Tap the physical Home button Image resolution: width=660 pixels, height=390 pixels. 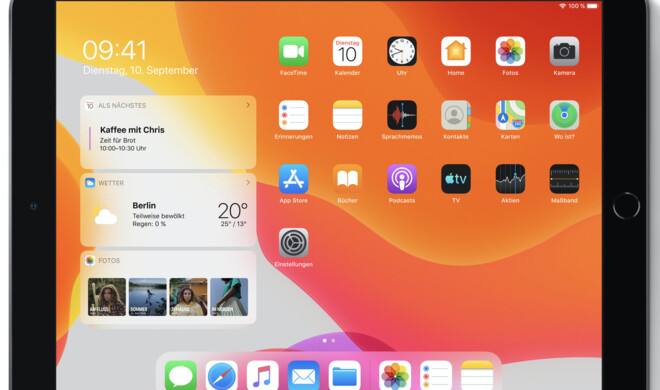[x=626, y=206]
